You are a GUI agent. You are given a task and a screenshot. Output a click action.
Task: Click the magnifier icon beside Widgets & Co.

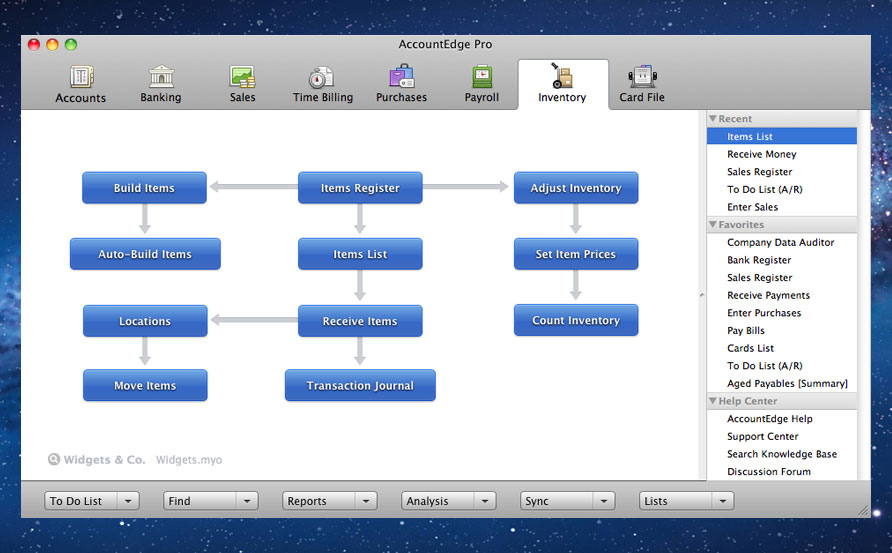click(53, 459)
